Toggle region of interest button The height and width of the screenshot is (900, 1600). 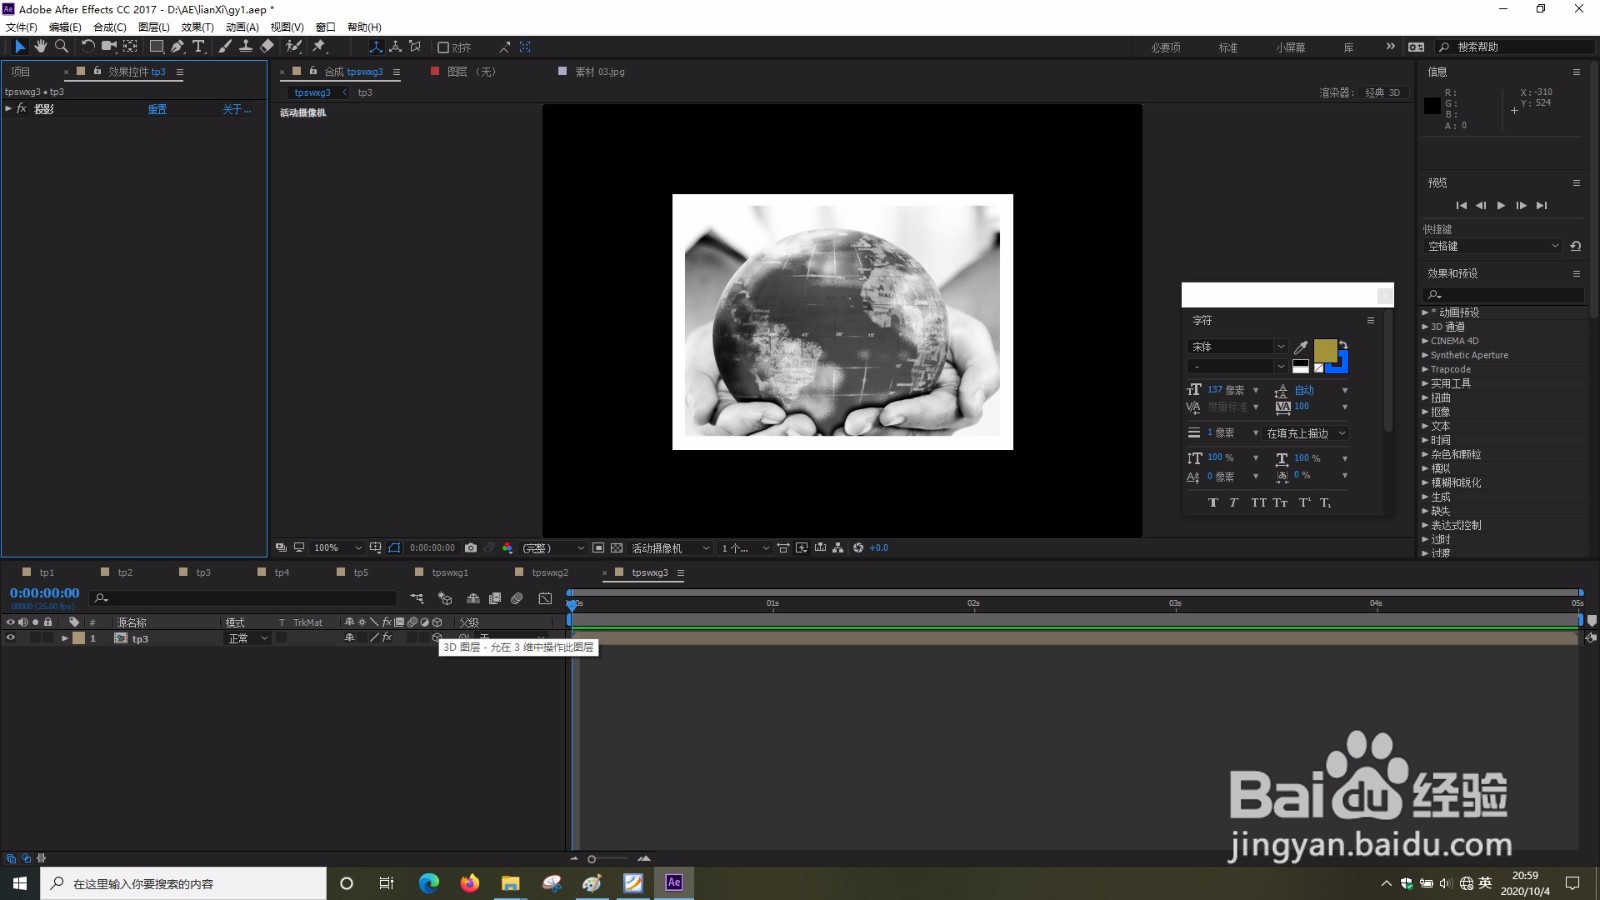(597, 548)
